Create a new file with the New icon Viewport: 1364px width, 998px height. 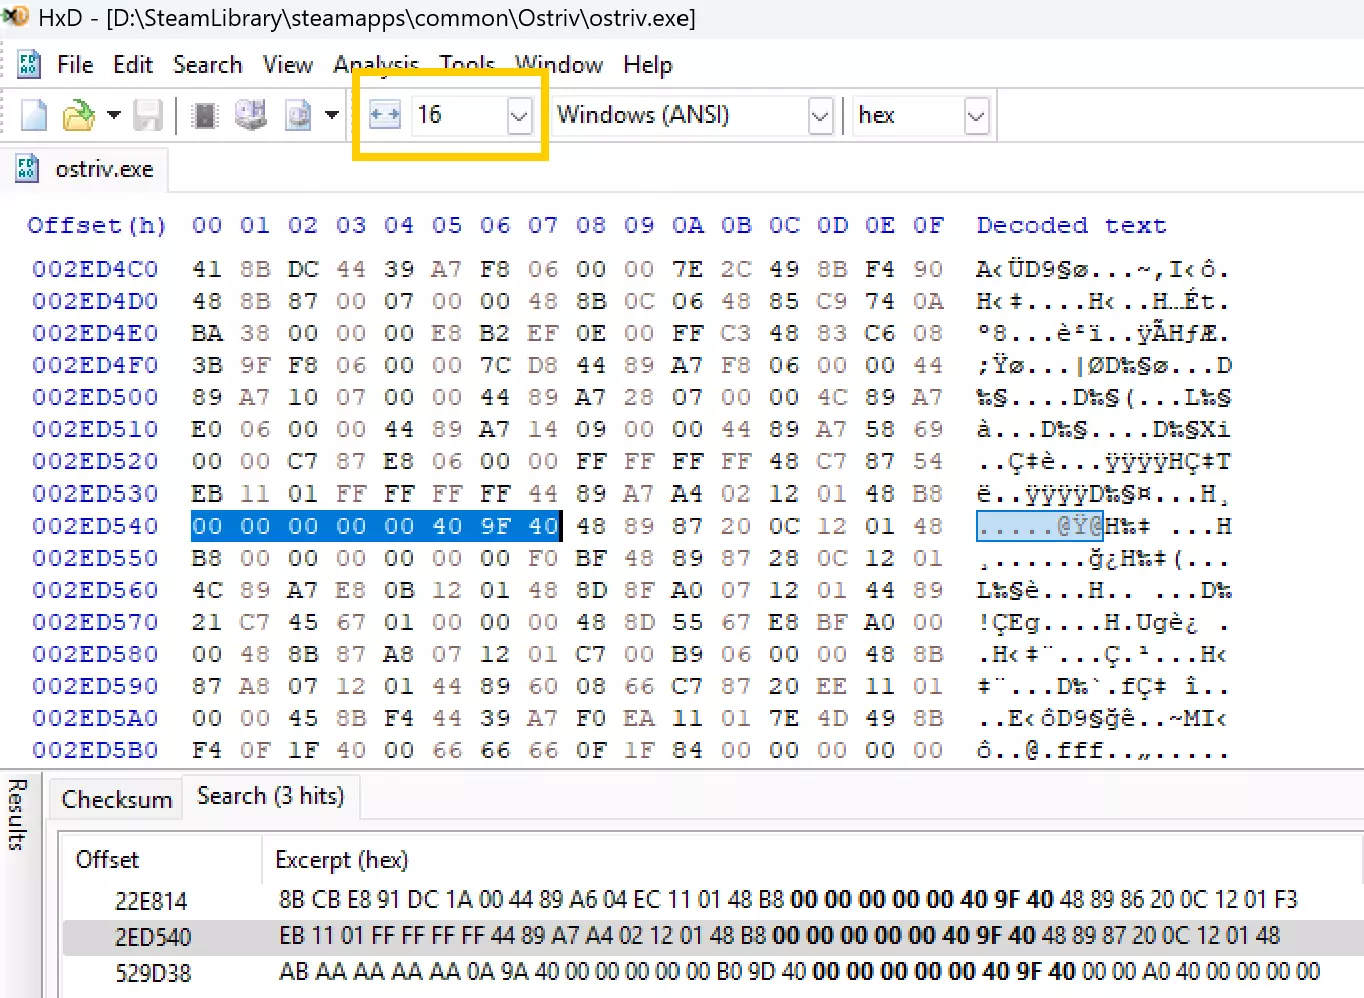click(x=34, y=115)
